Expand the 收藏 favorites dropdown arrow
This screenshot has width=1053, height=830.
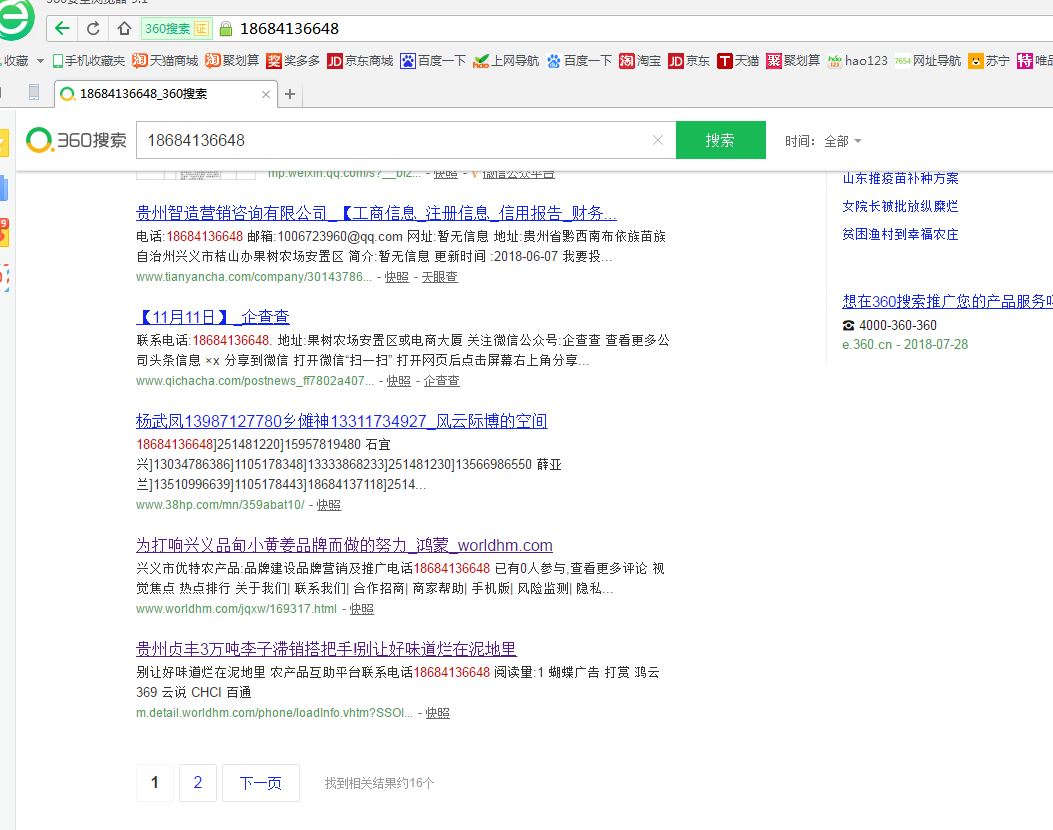[x=40, y=61]
